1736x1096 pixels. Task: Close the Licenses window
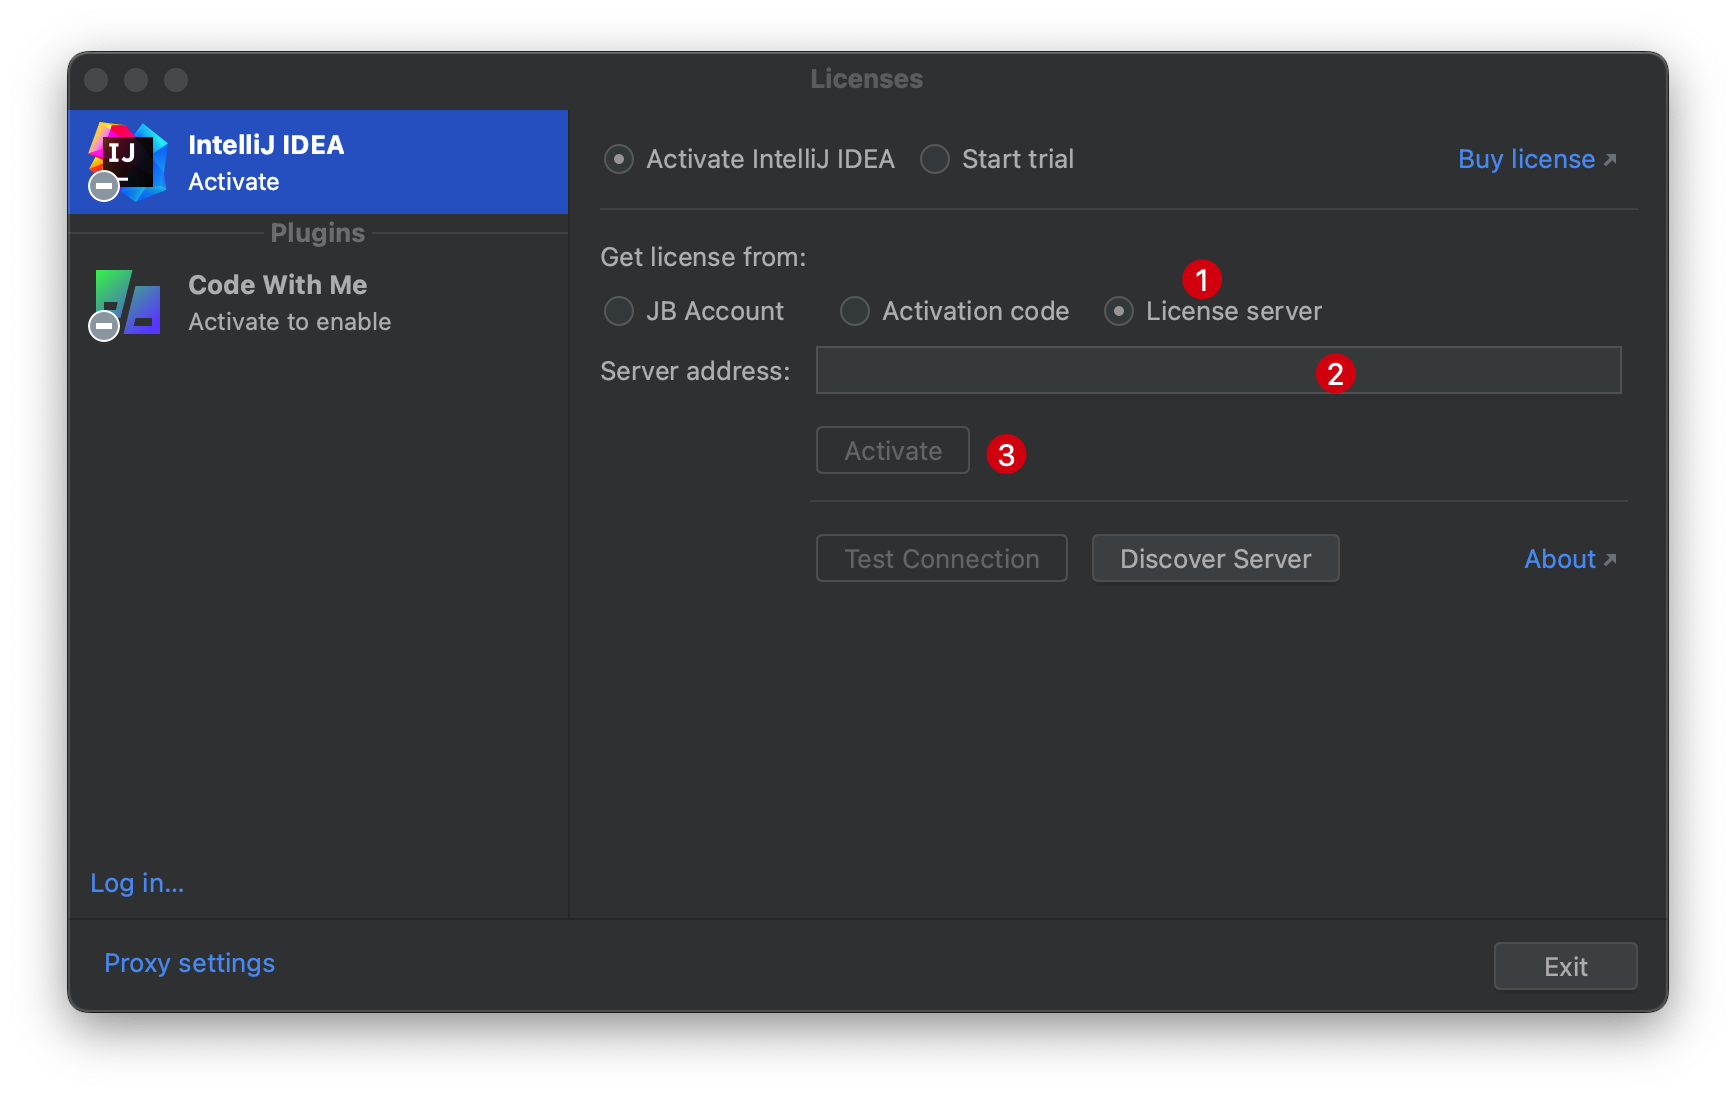click(96, 80)
